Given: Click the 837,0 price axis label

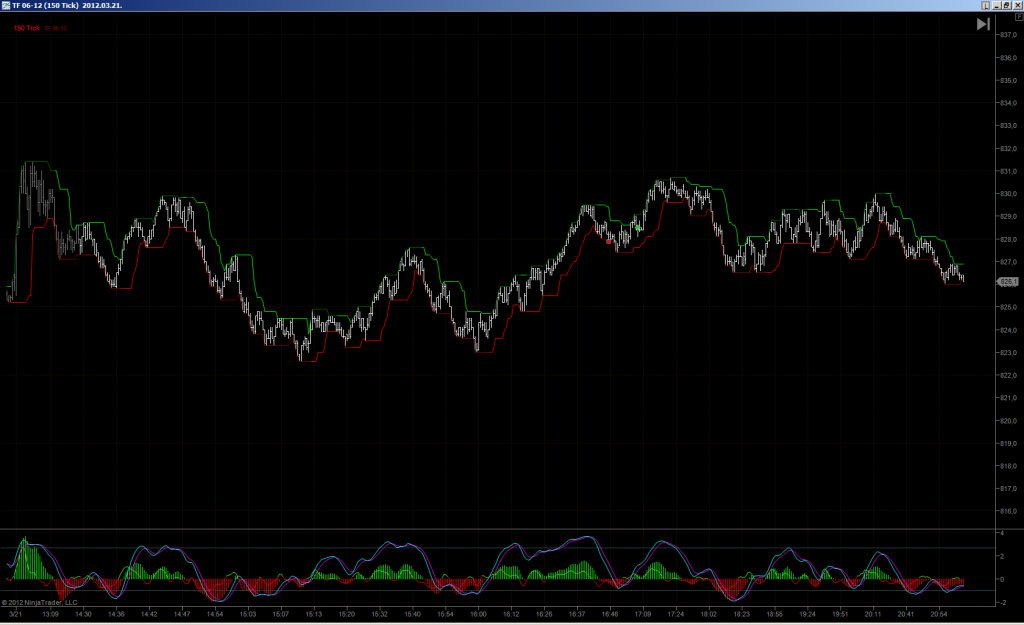Looking at the screenshot, I should tap(1008, 35).
